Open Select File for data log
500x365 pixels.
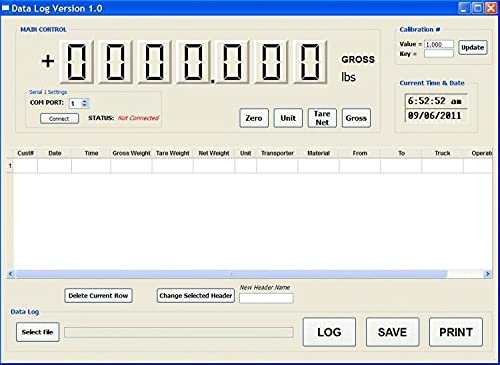click(x=38, y=332)
